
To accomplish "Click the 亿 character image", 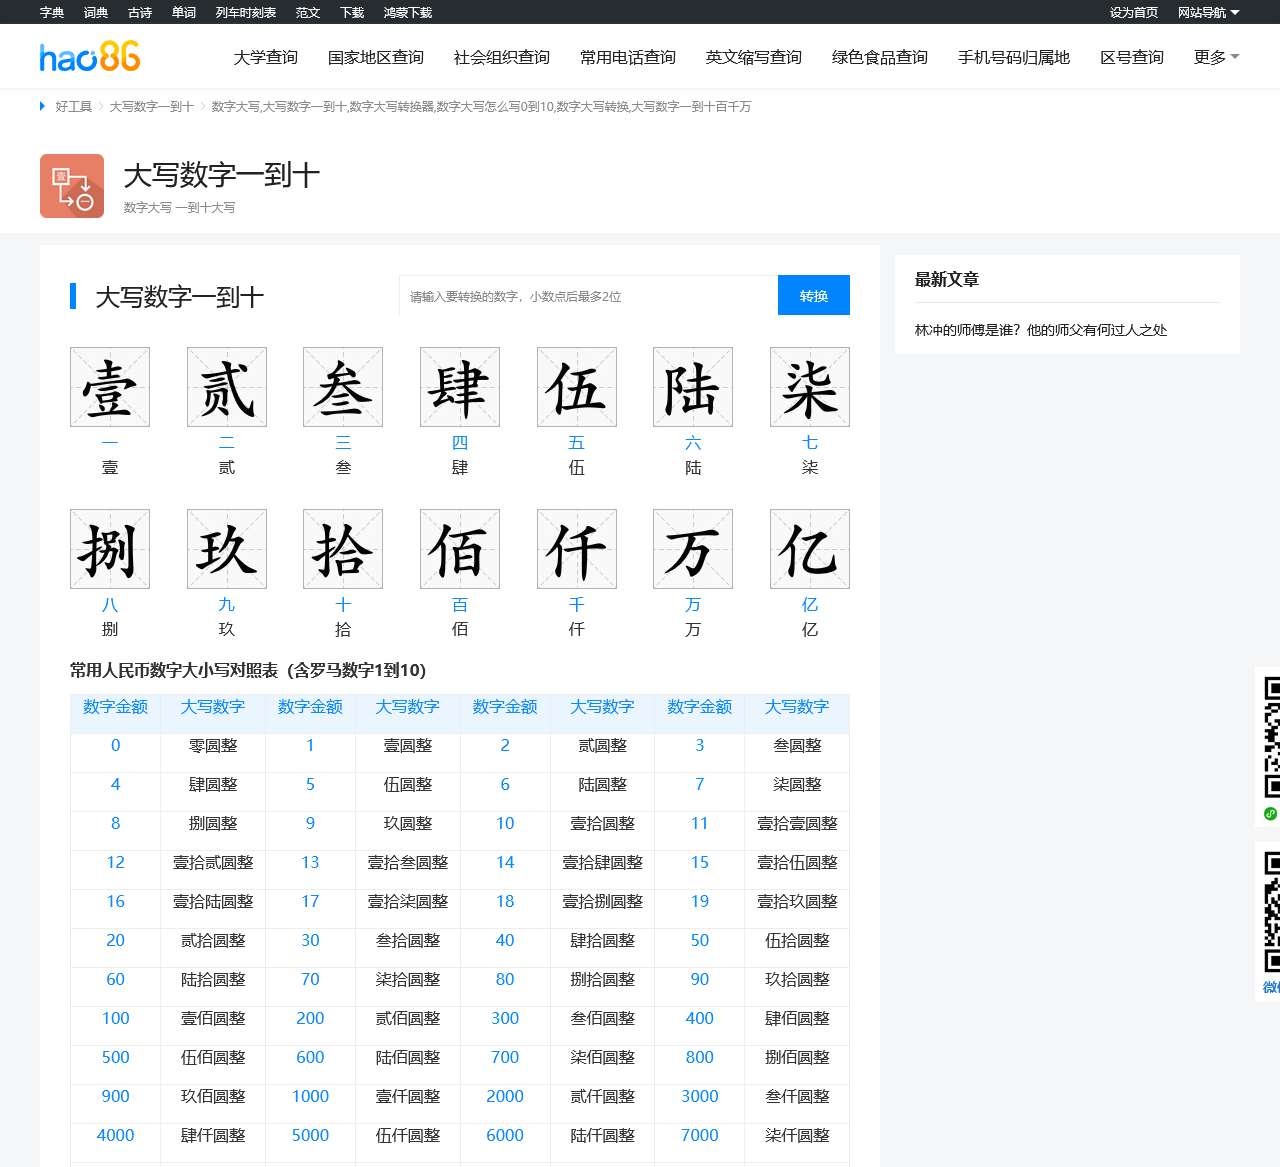I will 809,549.
